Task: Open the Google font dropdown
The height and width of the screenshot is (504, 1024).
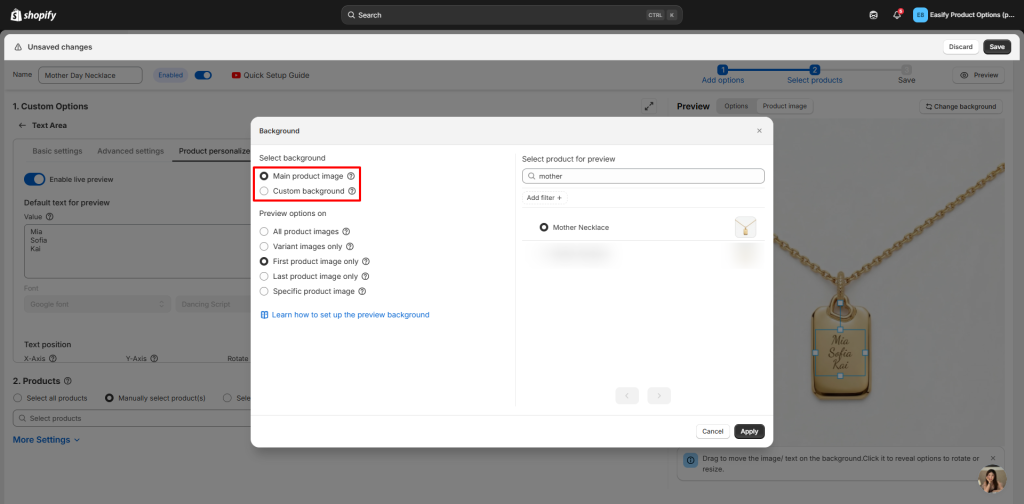Action: coord(97,303)
